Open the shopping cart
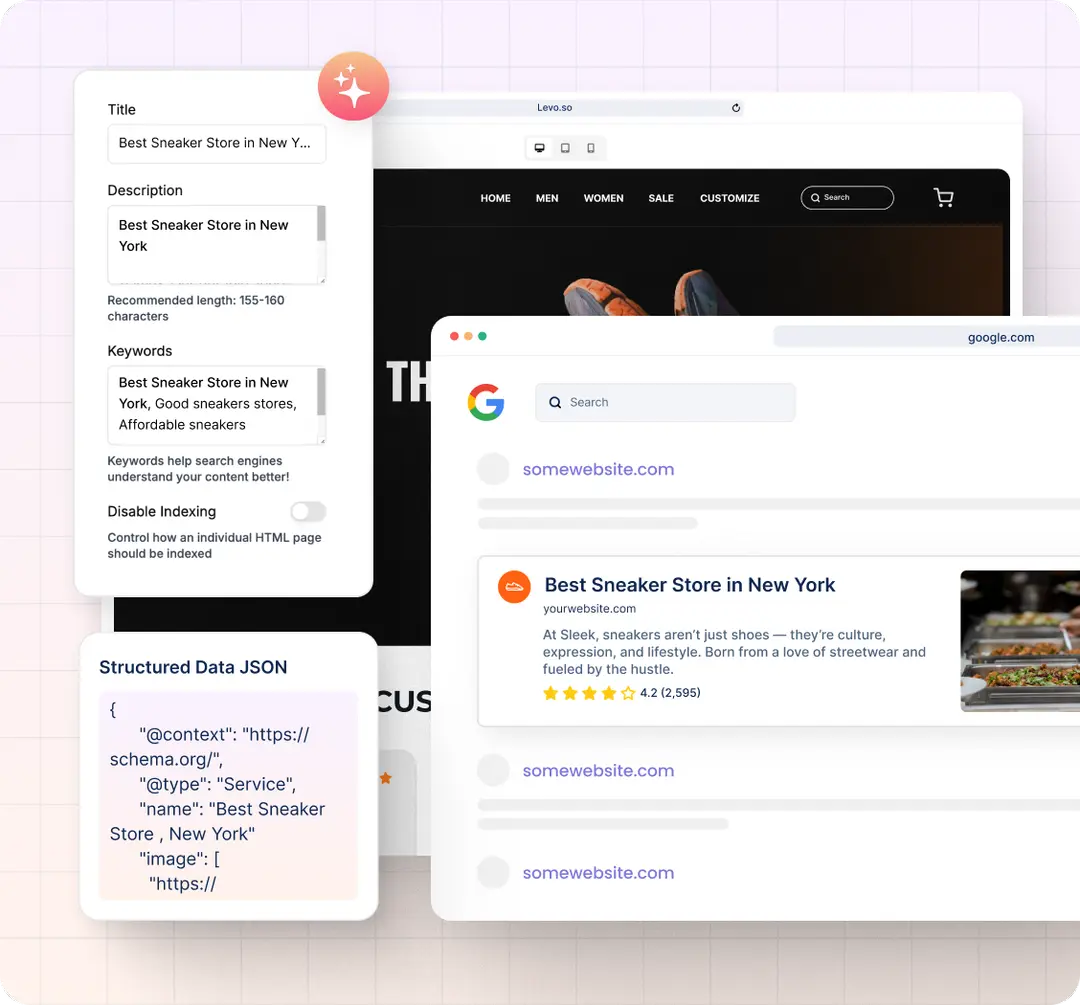Screen dimensions: 1080x1005 tap(943, 198)
